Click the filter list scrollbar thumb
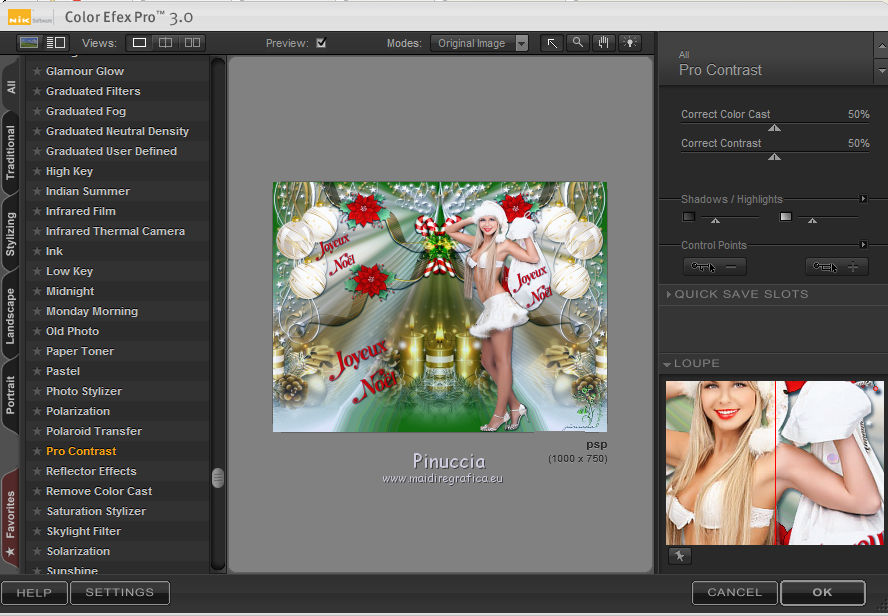Image resolution: width=888 pixels, height=616 pixels. point(218,478)
